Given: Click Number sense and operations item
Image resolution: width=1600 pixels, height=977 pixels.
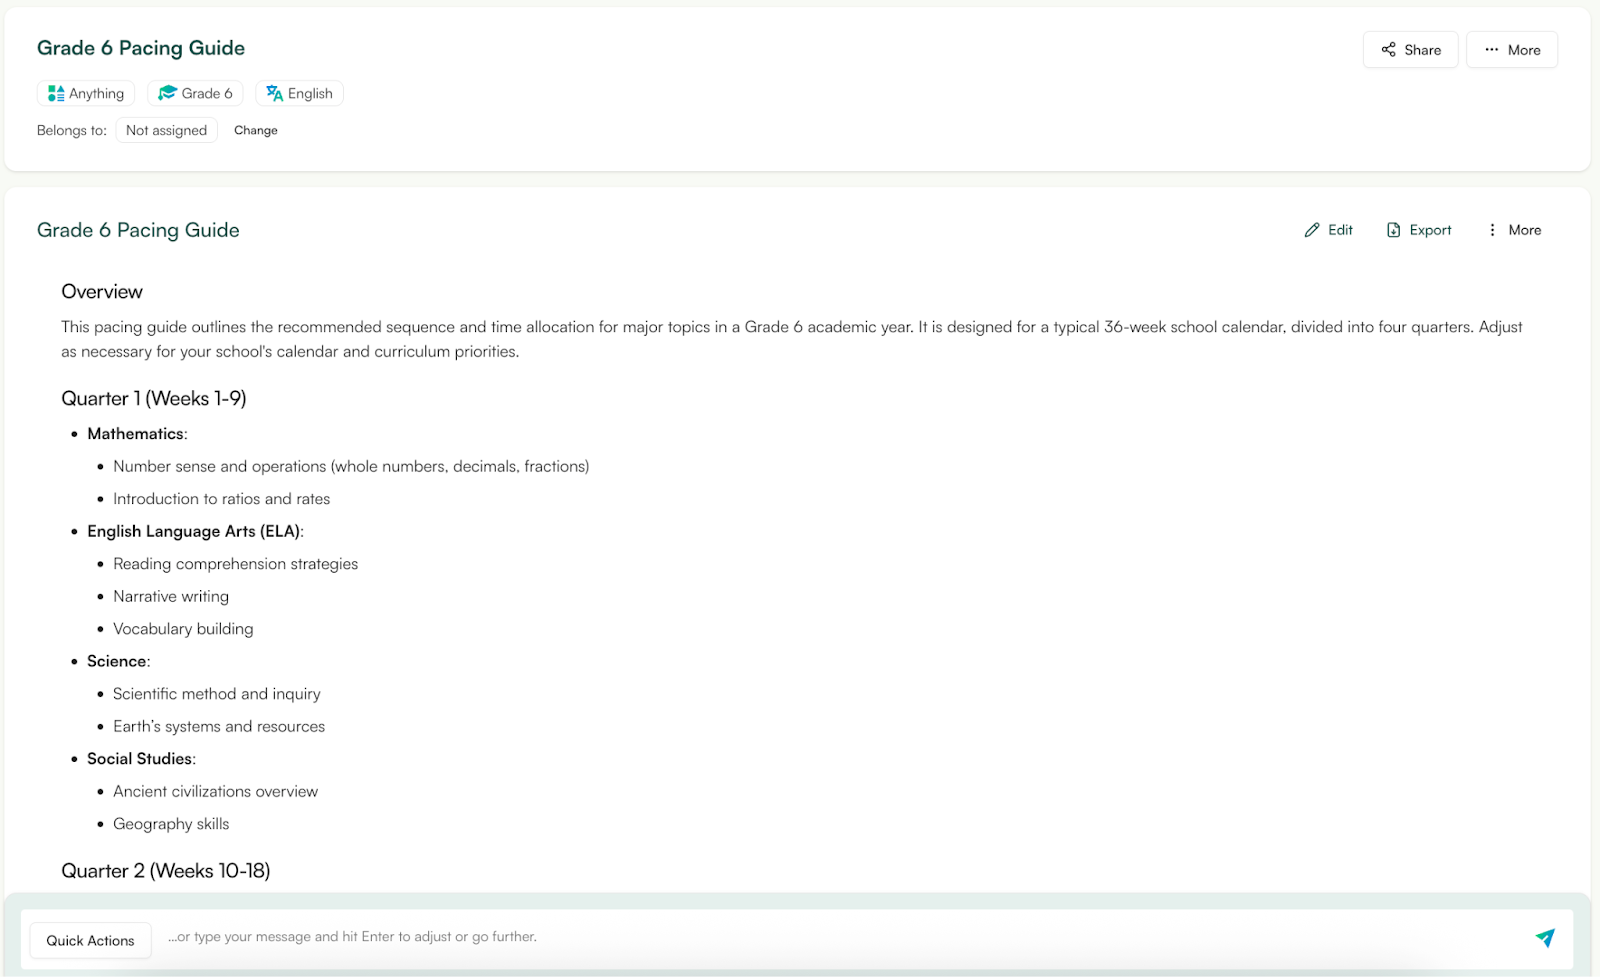Looking at the screenshot, I should [x=351, y=466].
